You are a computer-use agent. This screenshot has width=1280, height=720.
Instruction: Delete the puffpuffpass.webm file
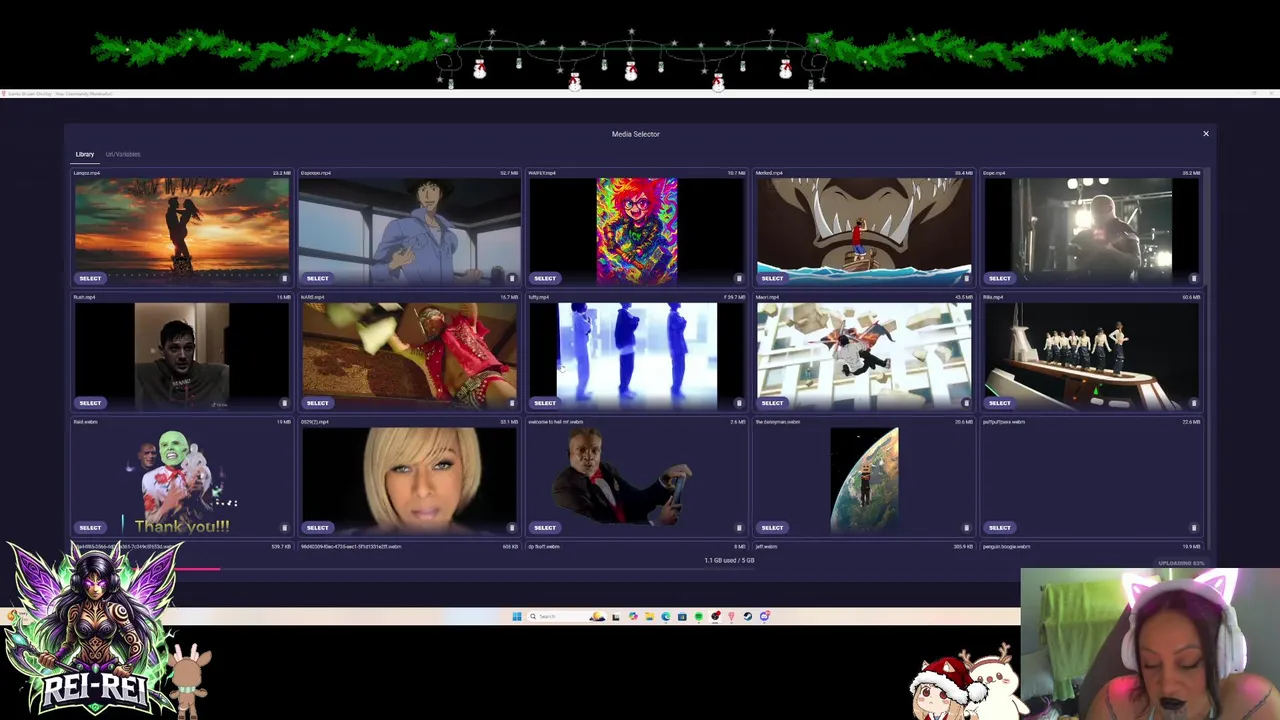1193,527
